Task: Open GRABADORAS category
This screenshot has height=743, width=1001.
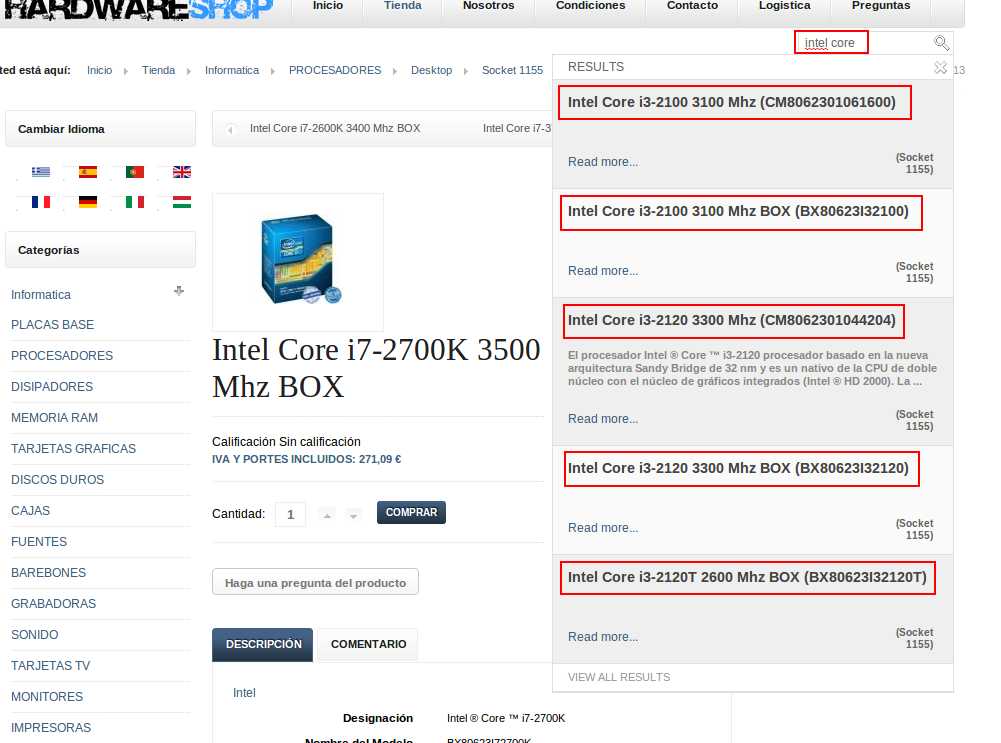Action: (54, 604)
